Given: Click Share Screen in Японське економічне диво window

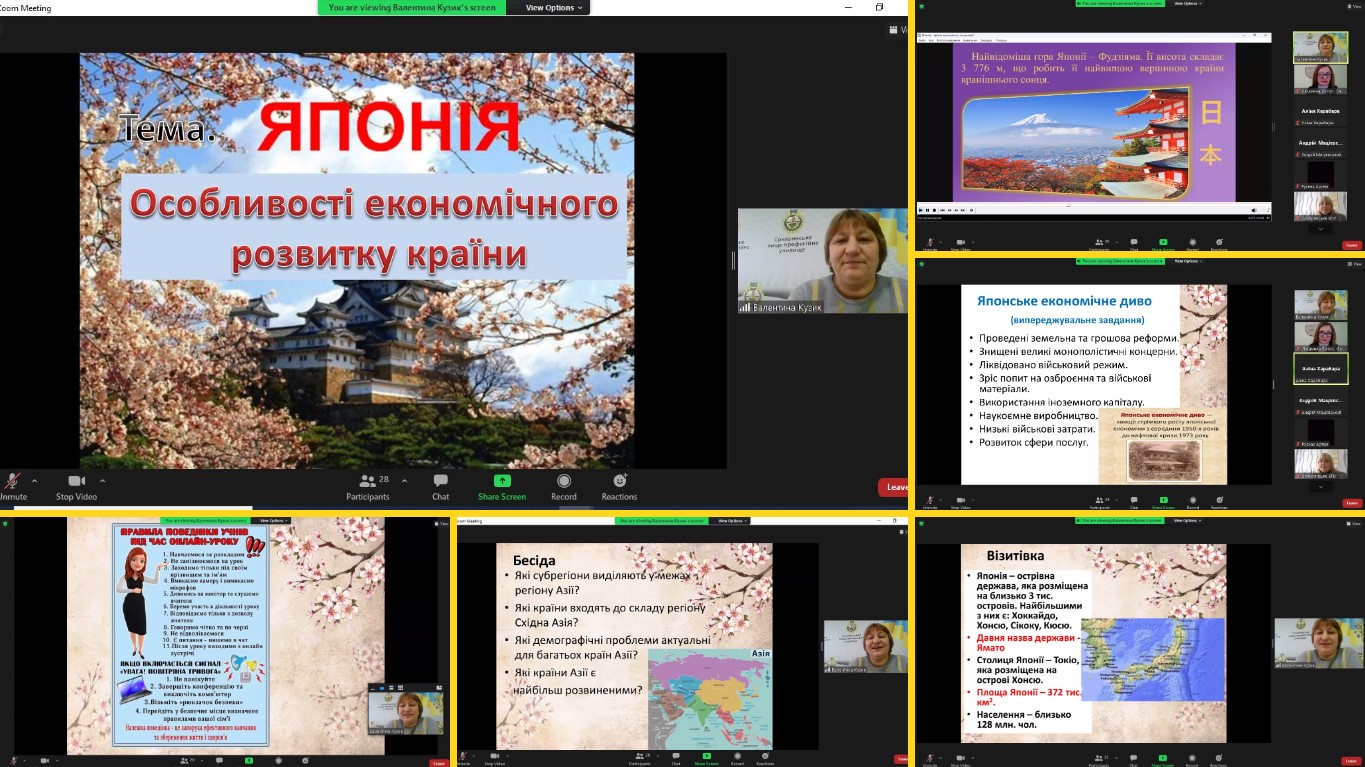Looking at the screenshot, I should pyautogui.click(x=1163, y=501).
